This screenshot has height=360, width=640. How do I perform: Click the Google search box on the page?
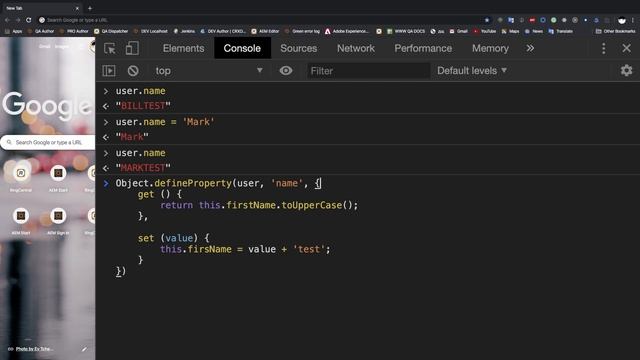48,142
